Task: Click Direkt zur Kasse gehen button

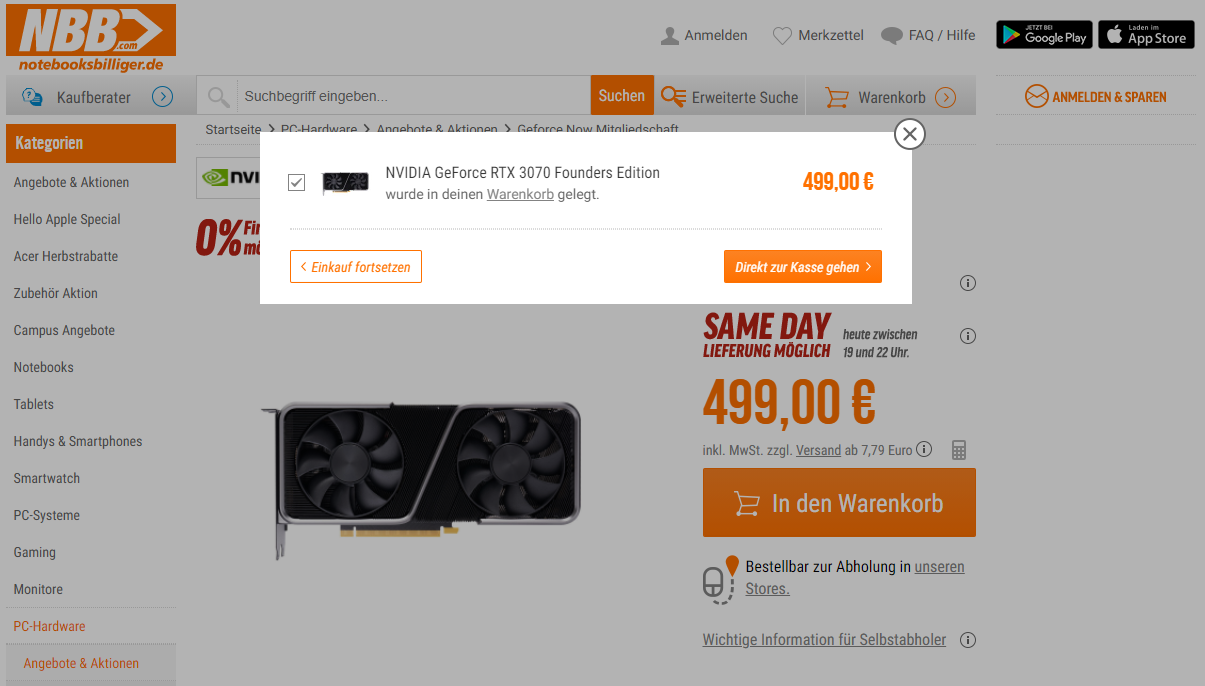Action: (x=803, y=267)
